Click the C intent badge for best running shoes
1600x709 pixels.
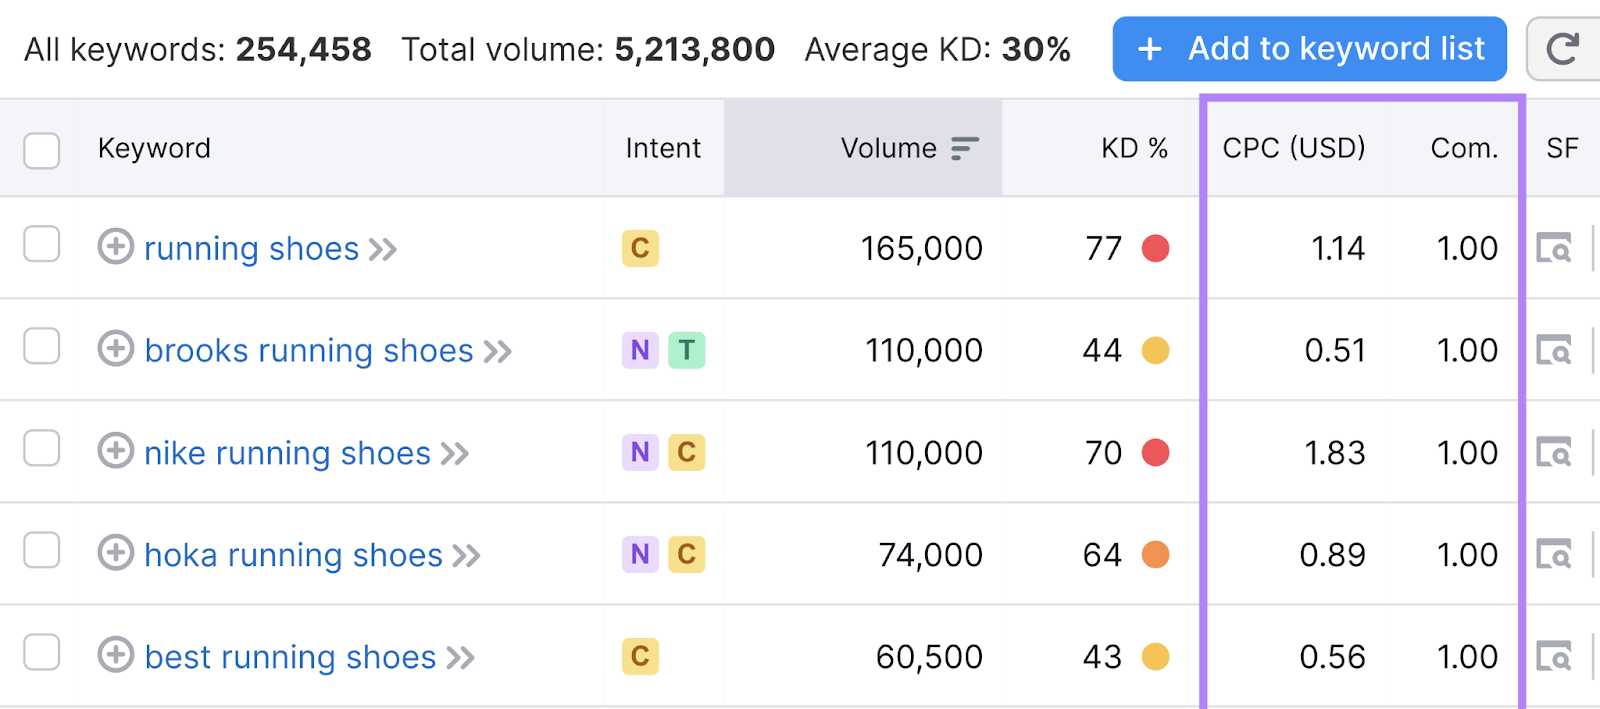[640, 656]
